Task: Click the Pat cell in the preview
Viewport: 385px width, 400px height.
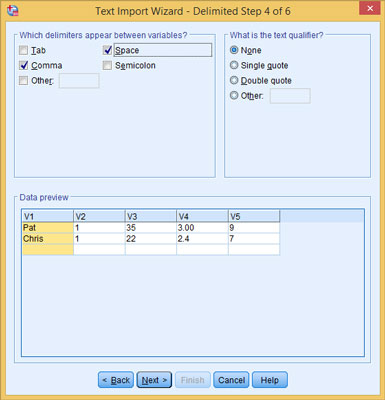Action: [47, 228]
